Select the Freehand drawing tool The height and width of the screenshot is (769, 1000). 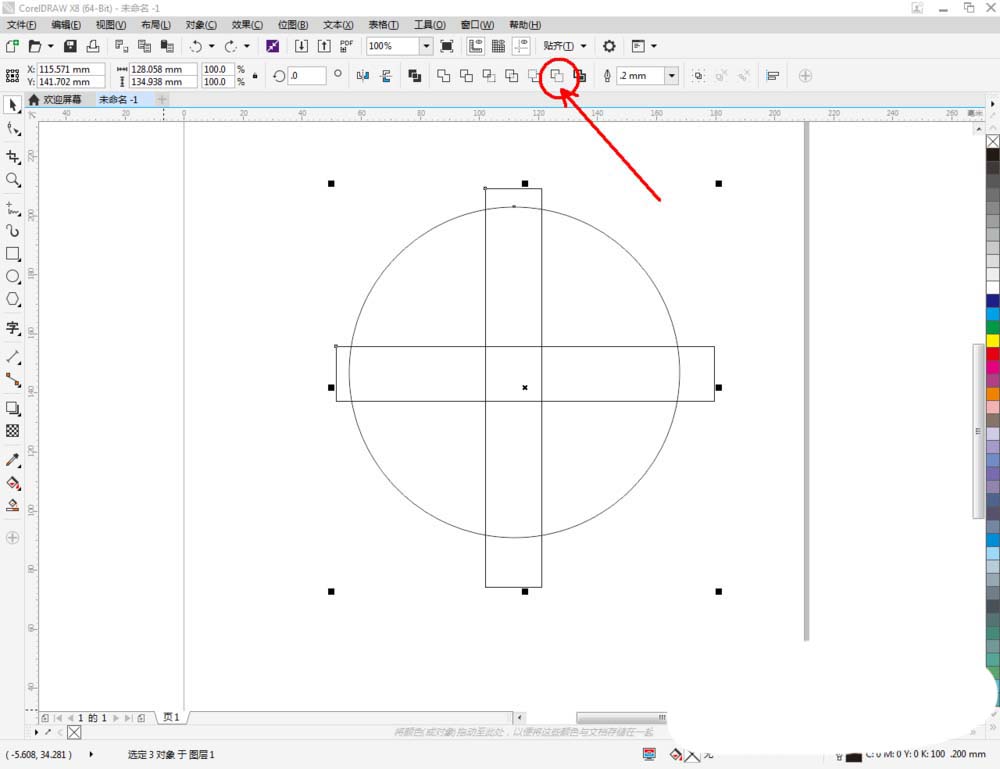(x=13, y=208)
